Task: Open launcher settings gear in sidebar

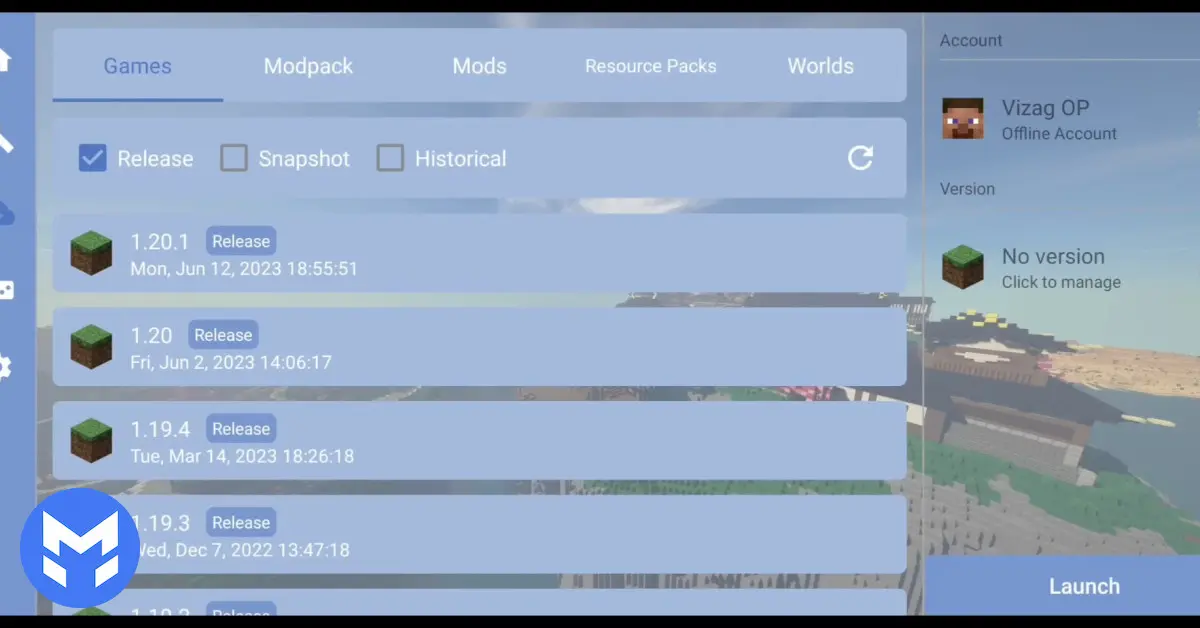Action: coord(5,367)
